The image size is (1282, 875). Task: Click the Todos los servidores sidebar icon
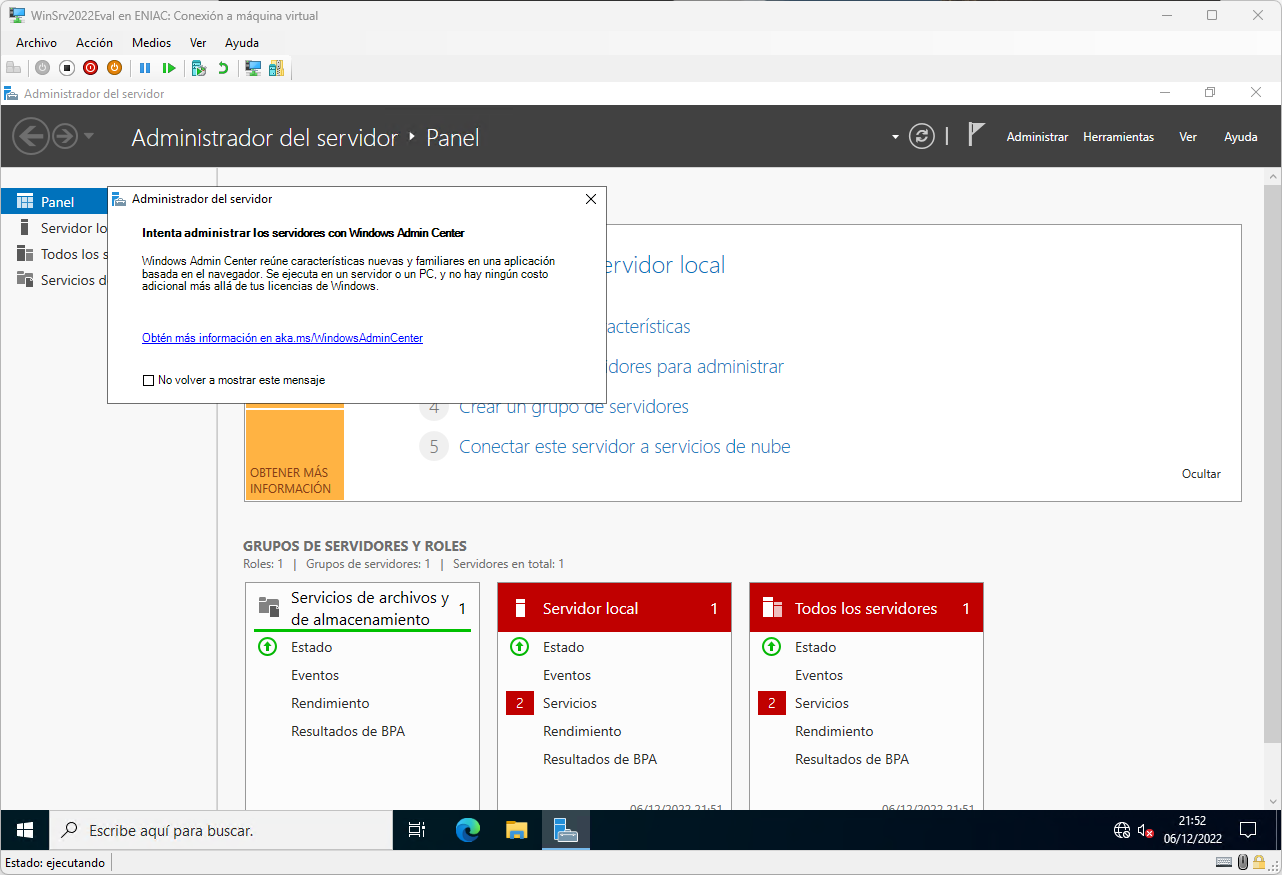(25, 254)
